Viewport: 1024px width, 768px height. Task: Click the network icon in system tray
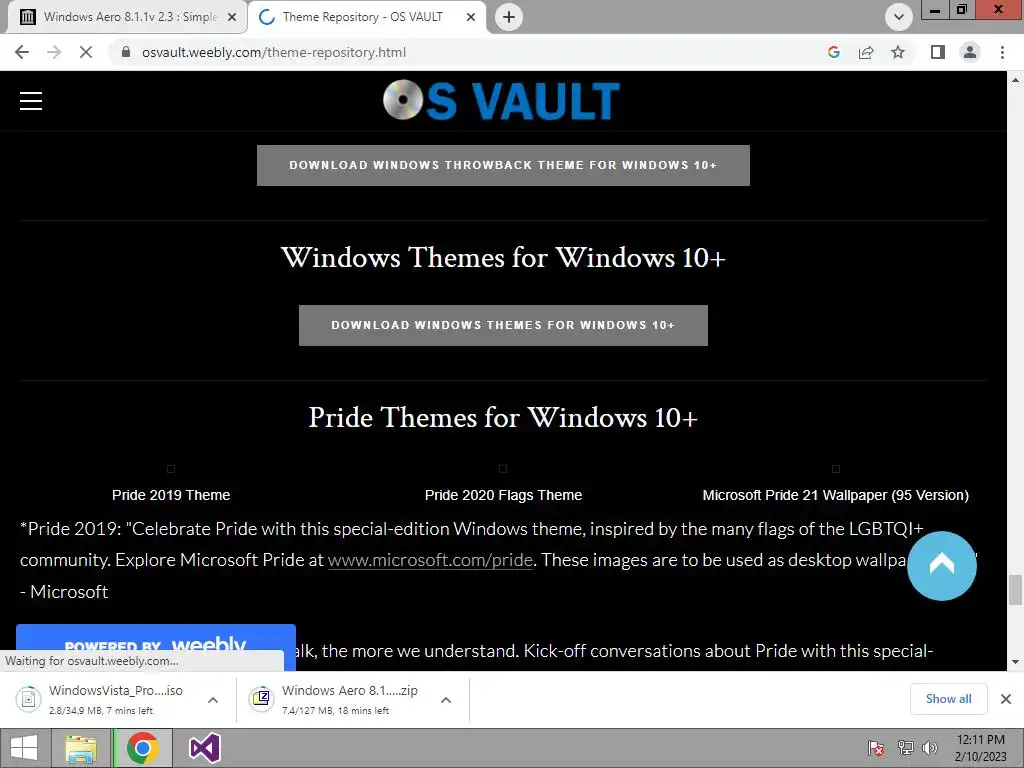tap(905, 748)
